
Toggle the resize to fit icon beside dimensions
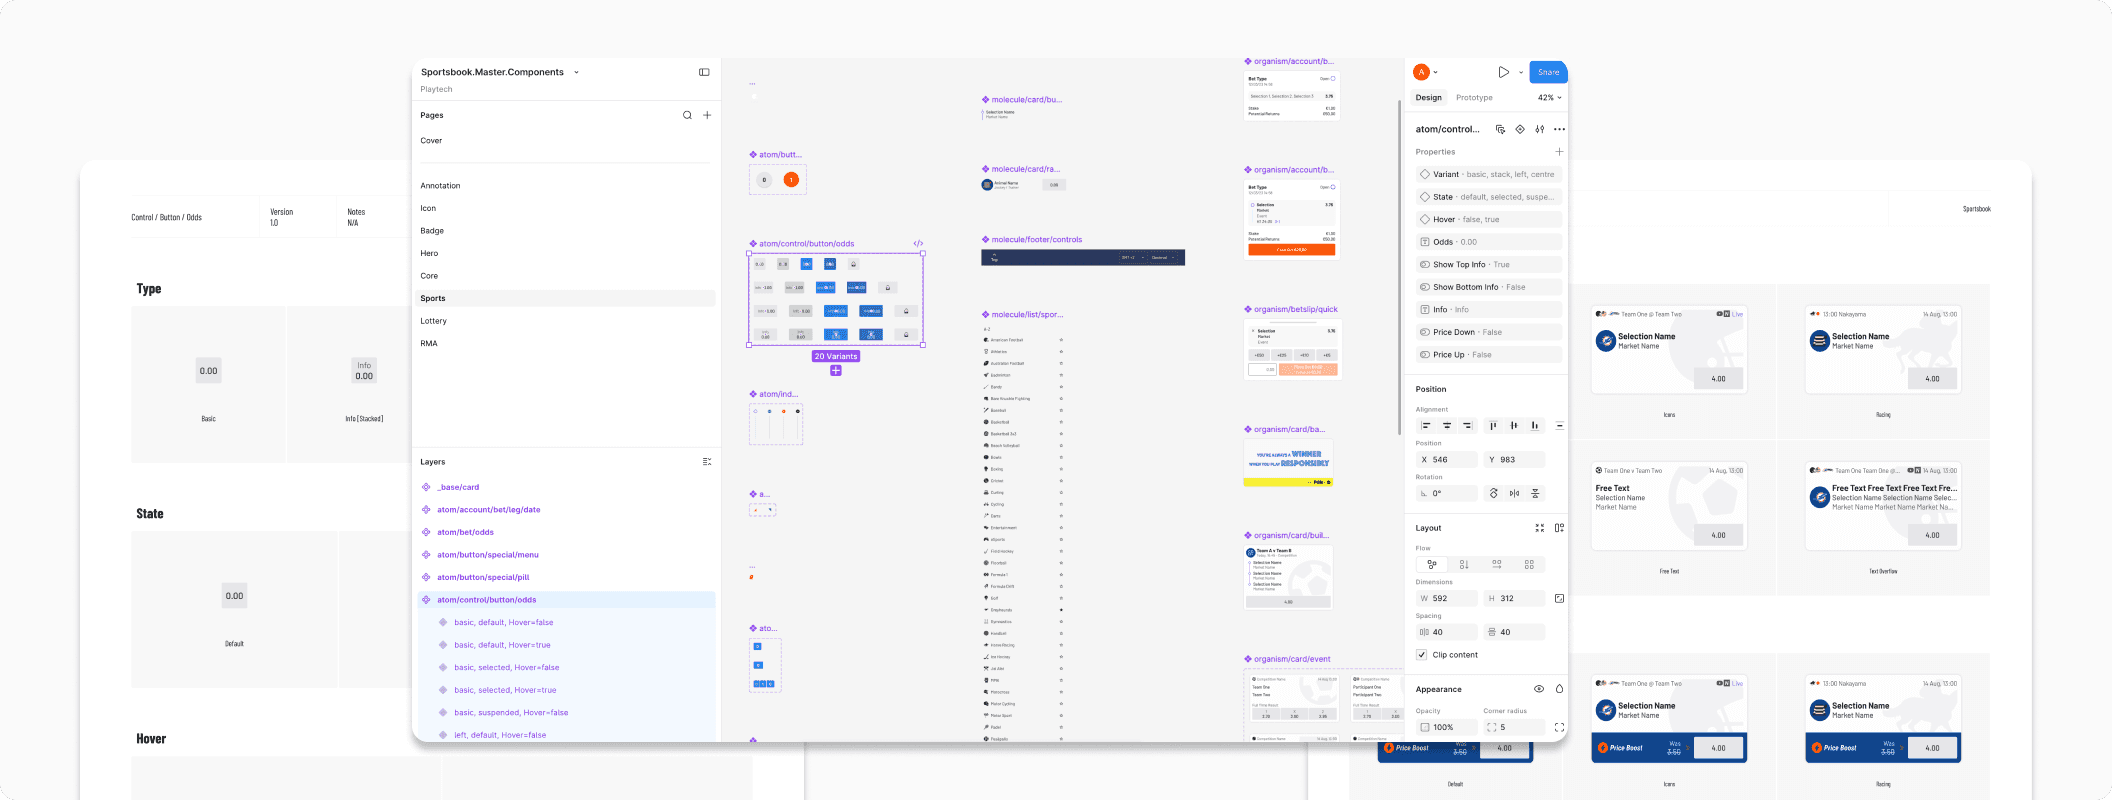pyautogui.click(x=1559, y=598)
